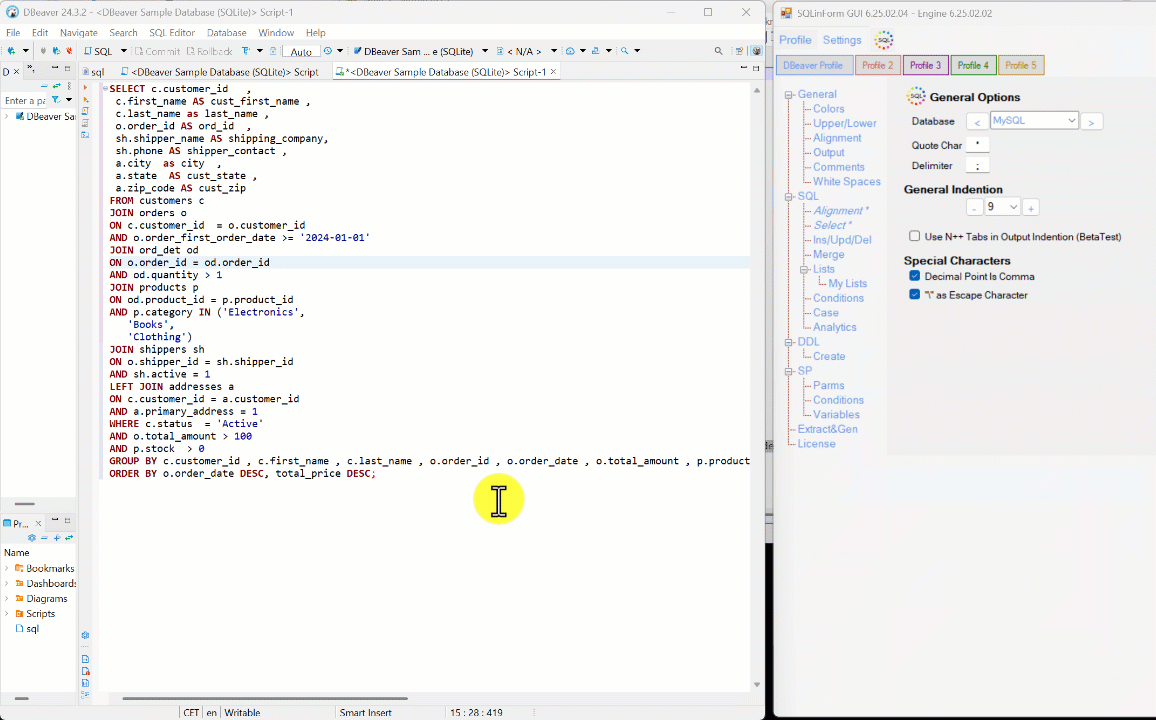Image resolution: width=1156 pixels, height=720 pixels.
Task: Switch to the Settings tab in SQLinForm
Action: click(842, 40)
